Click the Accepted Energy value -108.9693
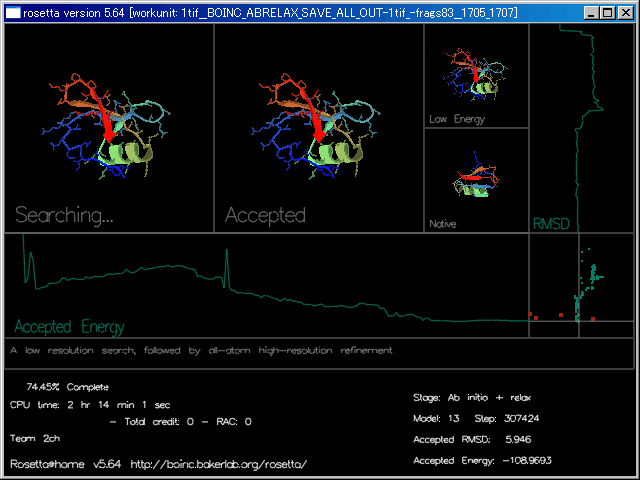The height and width of the screenshot is (480, 640). (529, 460)
